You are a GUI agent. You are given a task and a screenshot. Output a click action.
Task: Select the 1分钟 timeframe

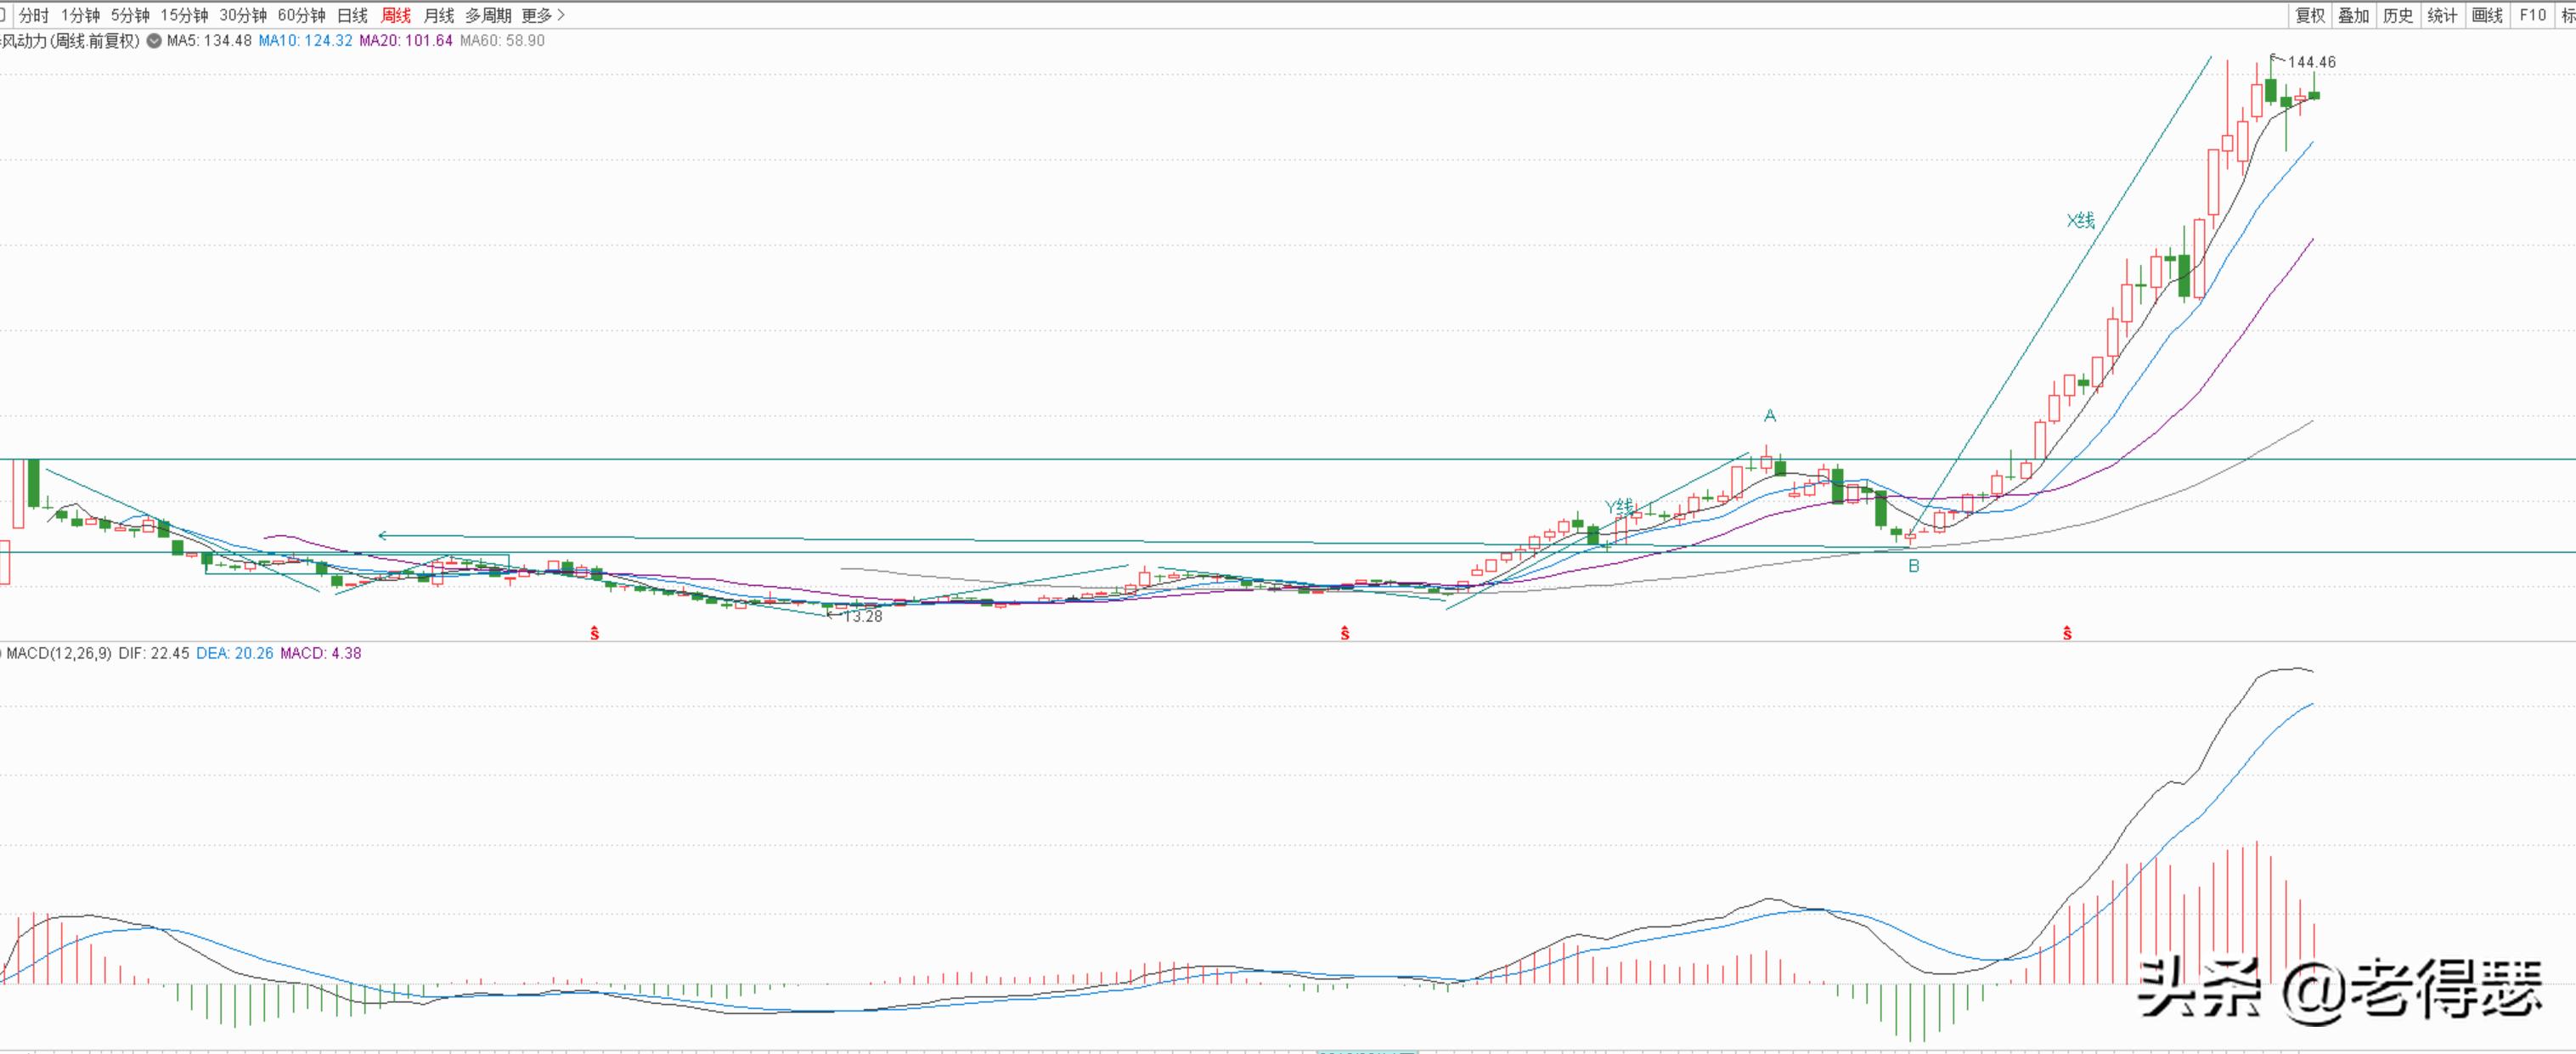[80, 15]
